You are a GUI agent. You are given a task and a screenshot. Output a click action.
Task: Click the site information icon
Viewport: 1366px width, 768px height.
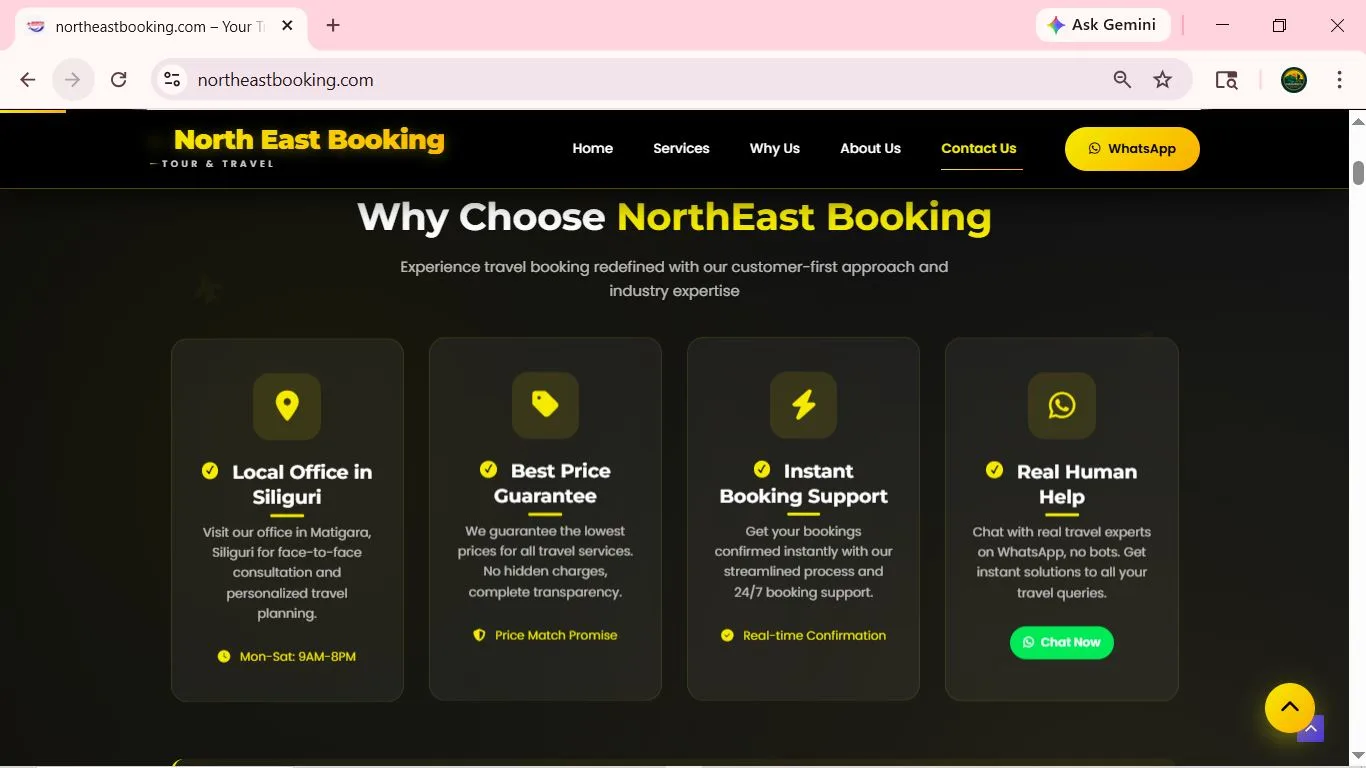(x=173, y=80)
